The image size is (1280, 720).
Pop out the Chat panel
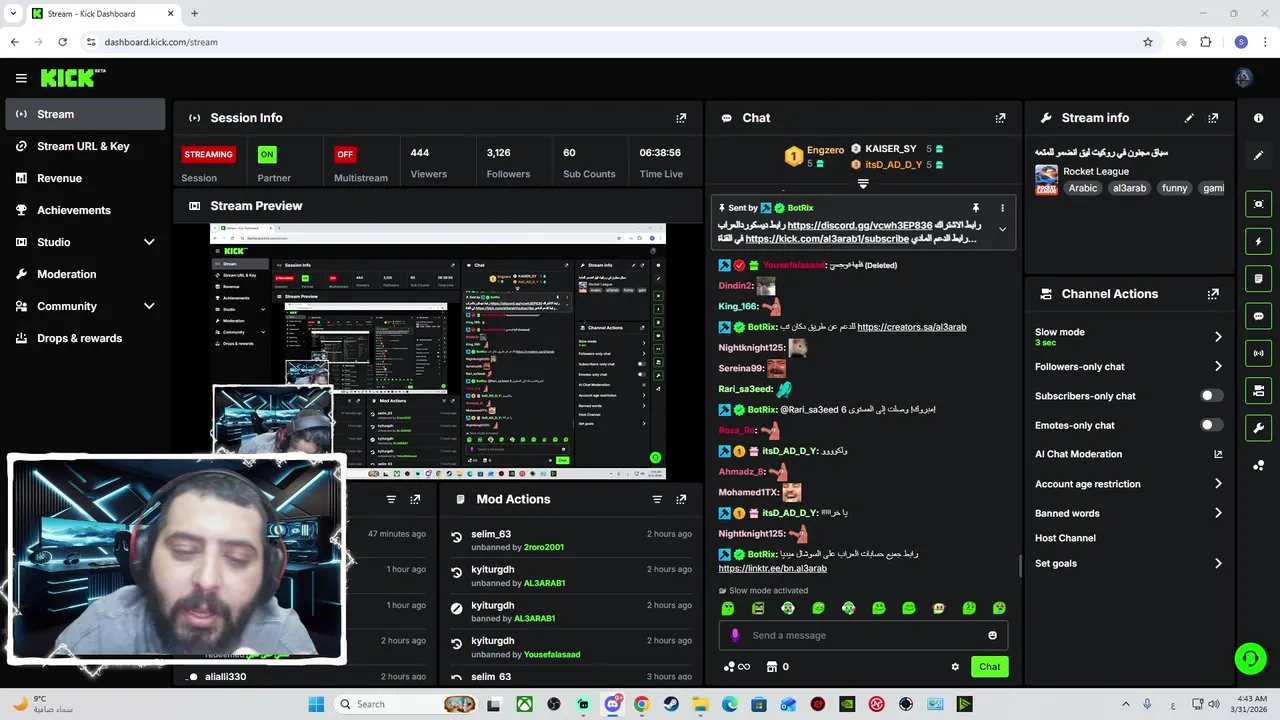click(1000, 118)
